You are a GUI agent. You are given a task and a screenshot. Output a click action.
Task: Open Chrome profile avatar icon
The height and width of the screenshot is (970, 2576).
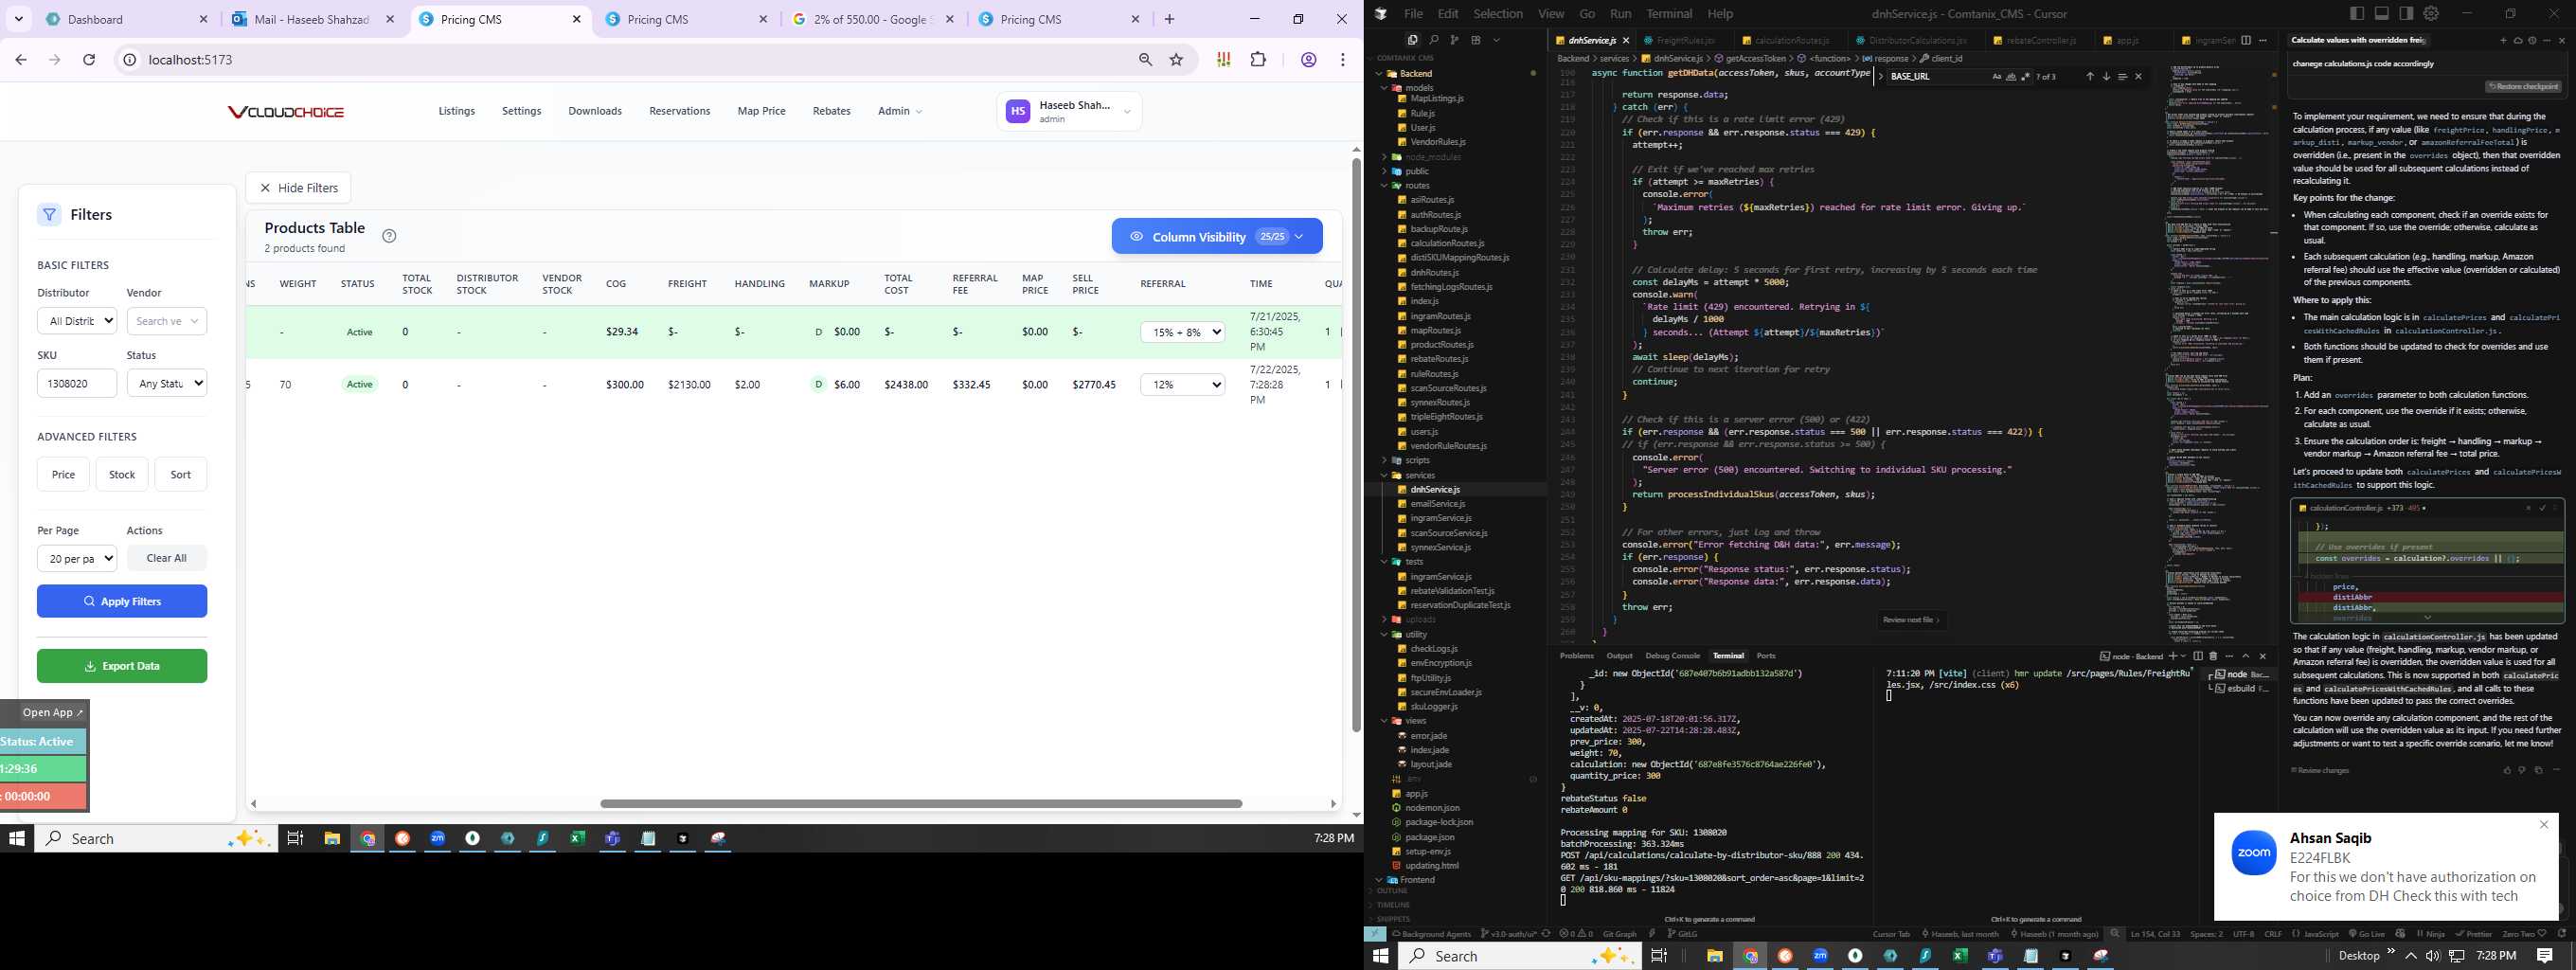(x=1308, y=60)
